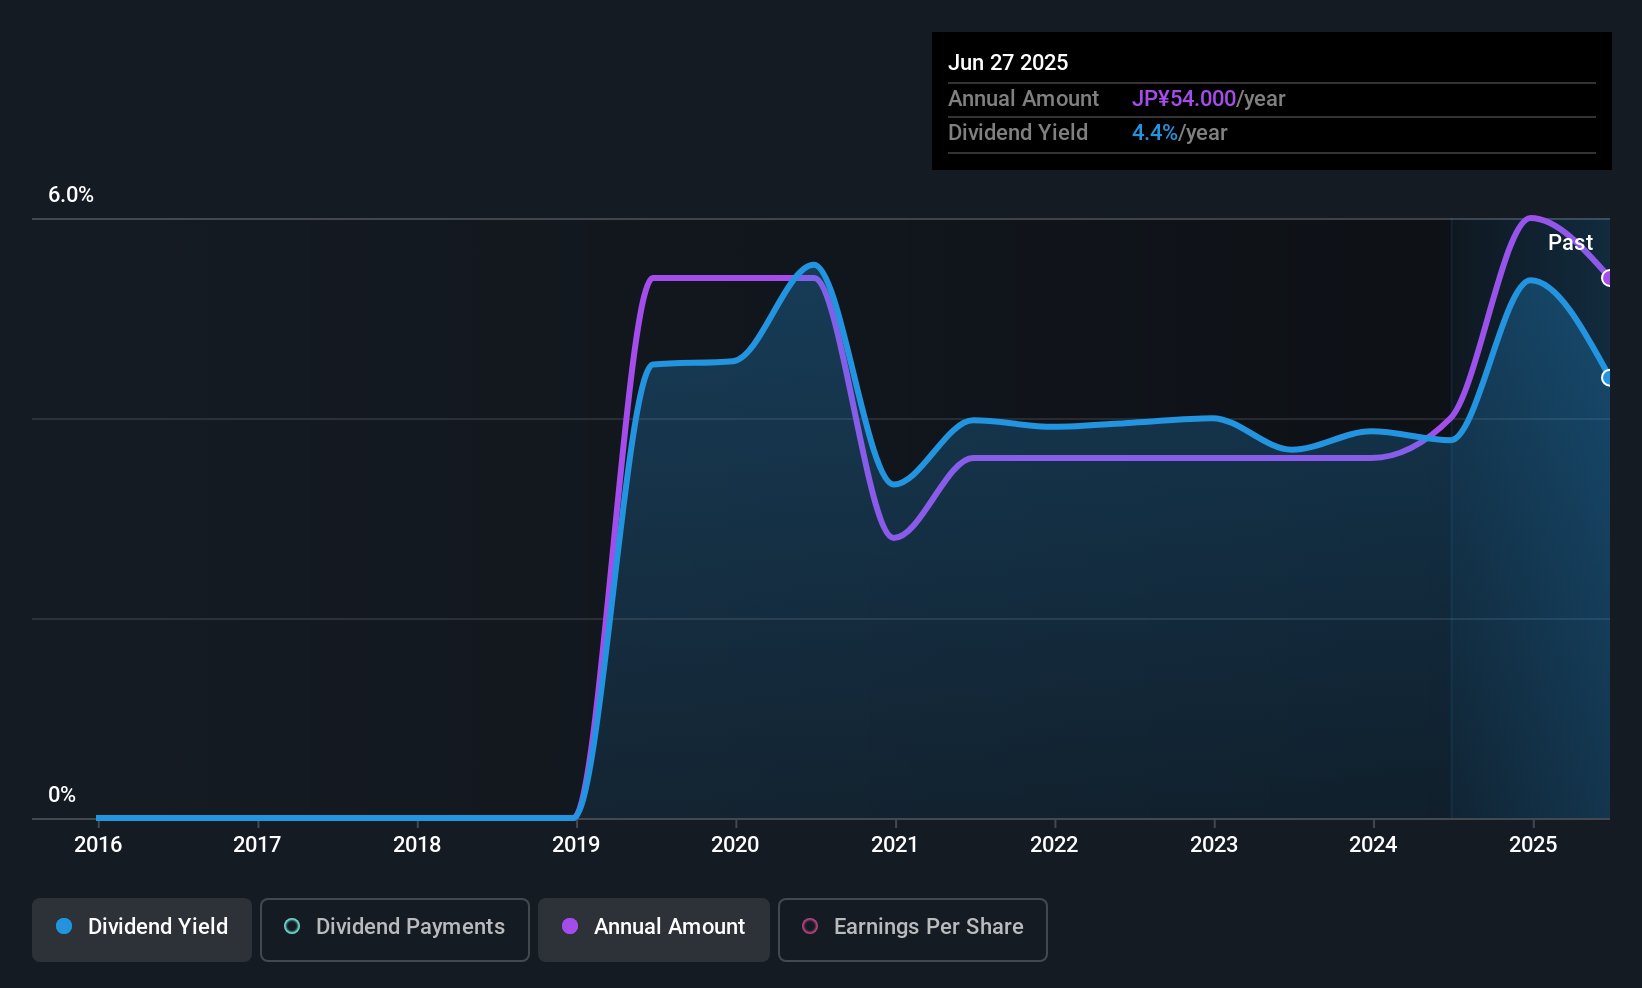The height and width of the screenshot is (988, 1642).
Task: Click the purple line peak near the Past label
Action: [x=1532, y=219]
